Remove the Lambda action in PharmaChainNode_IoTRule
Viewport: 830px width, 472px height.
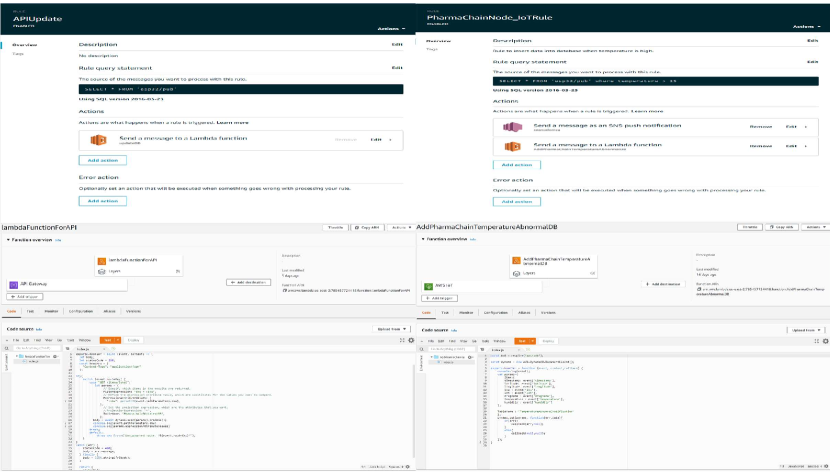coord(761,146)
